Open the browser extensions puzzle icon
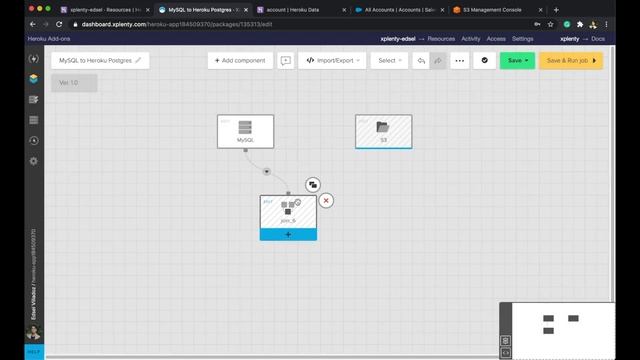Viewport: 640px width, 360px height. tap(580, 24)
